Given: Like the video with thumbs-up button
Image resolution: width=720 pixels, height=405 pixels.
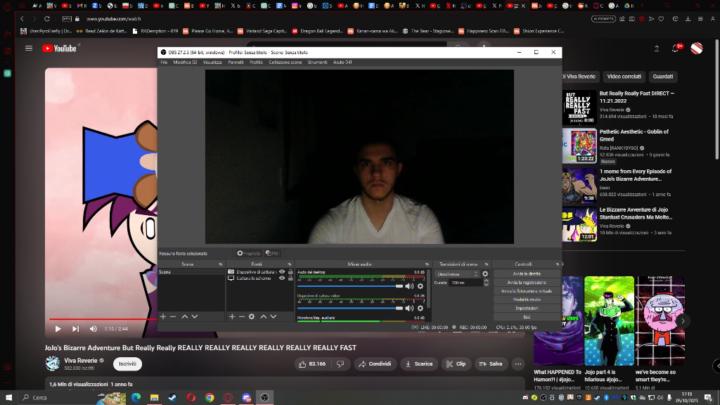Looking at the screenshot, I should [312, 364].
